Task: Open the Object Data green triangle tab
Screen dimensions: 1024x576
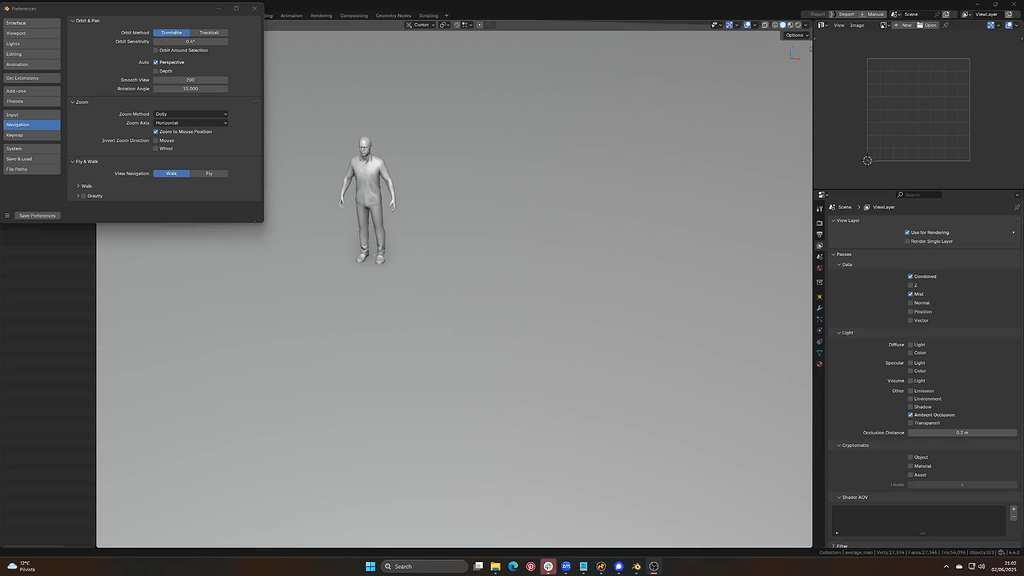Action: [x=820, y=353]
